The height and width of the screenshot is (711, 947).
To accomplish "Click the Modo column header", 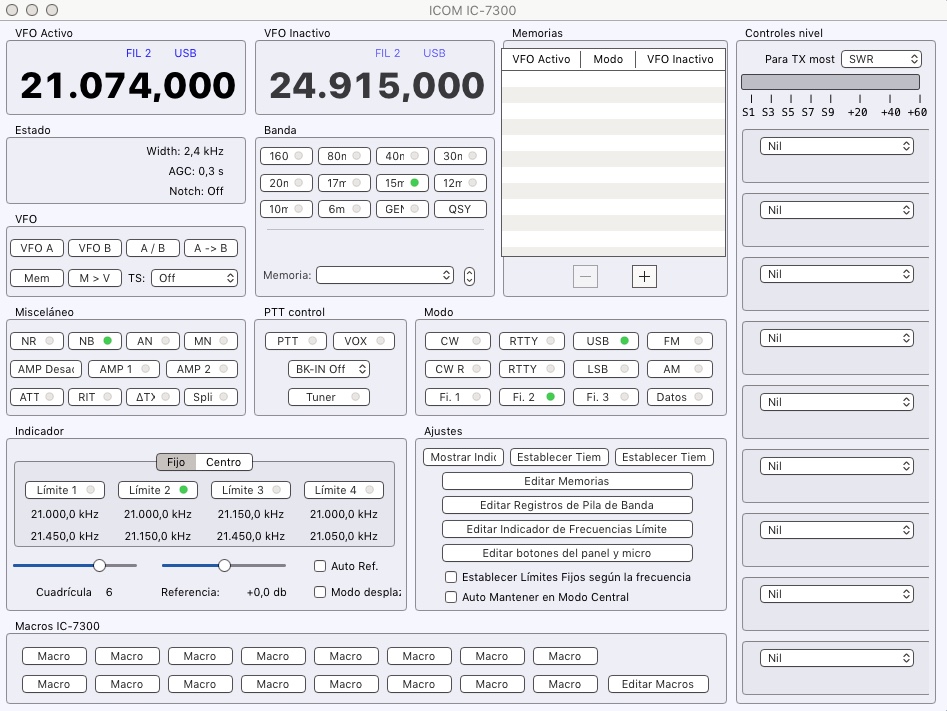I will pos(608,59).
